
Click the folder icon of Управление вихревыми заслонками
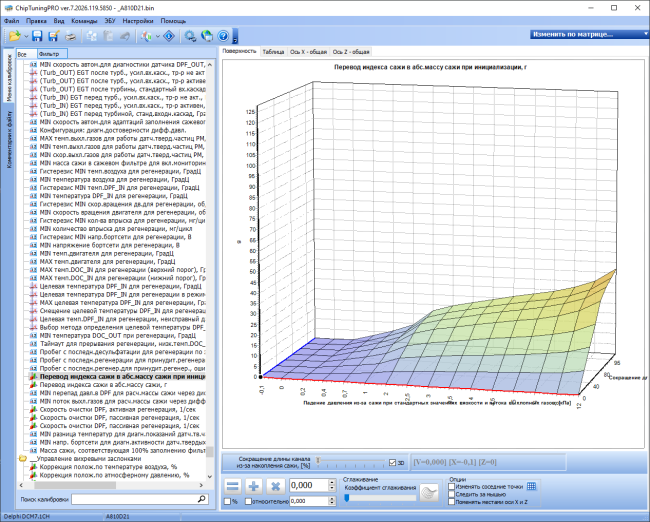click(23, 459)
